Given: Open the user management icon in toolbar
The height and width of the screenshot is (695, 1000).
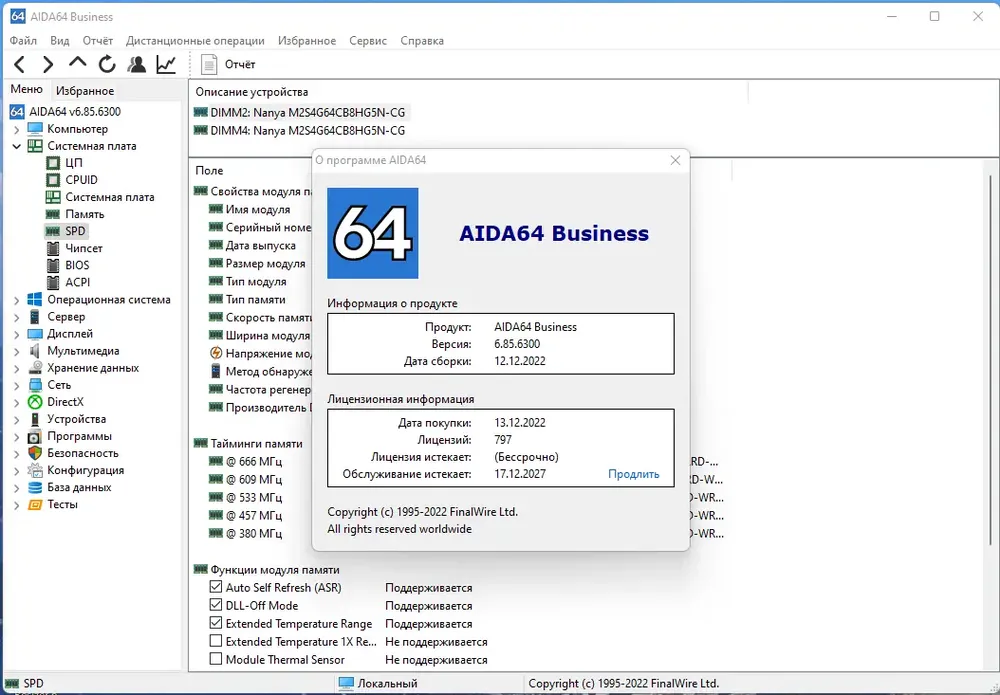Looking at the screenshot, I should pyautogui.click(x=136, y=64).
